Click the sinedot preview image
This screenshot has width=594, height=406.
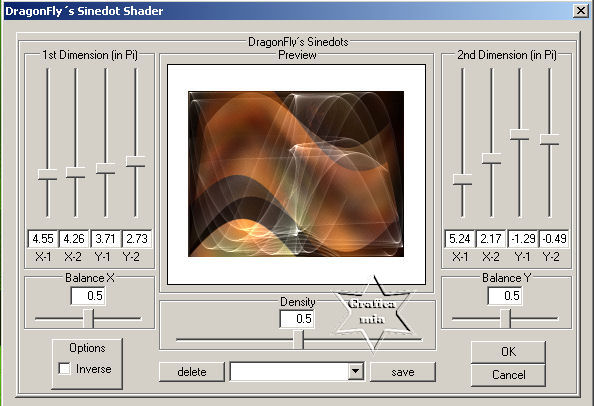[296, 174]
